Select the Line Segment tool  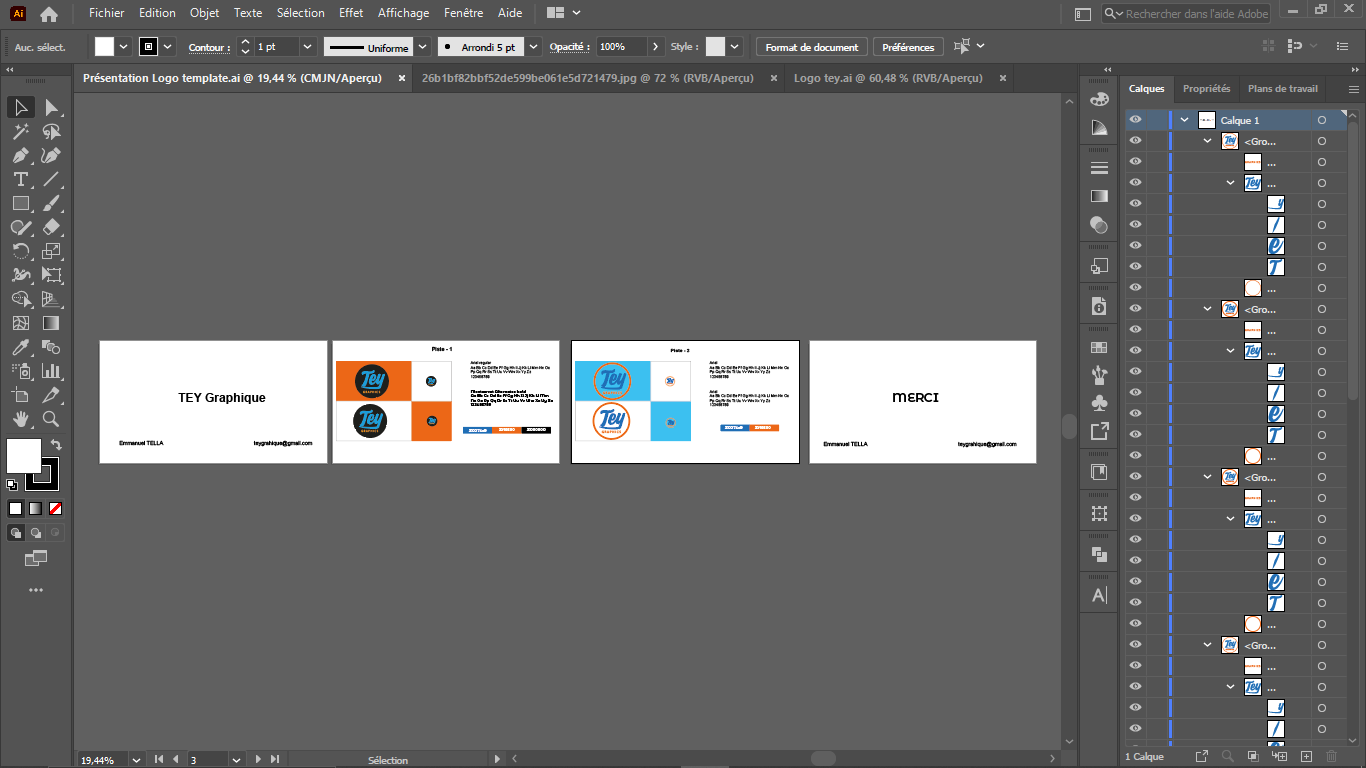[x=51, y=179]
